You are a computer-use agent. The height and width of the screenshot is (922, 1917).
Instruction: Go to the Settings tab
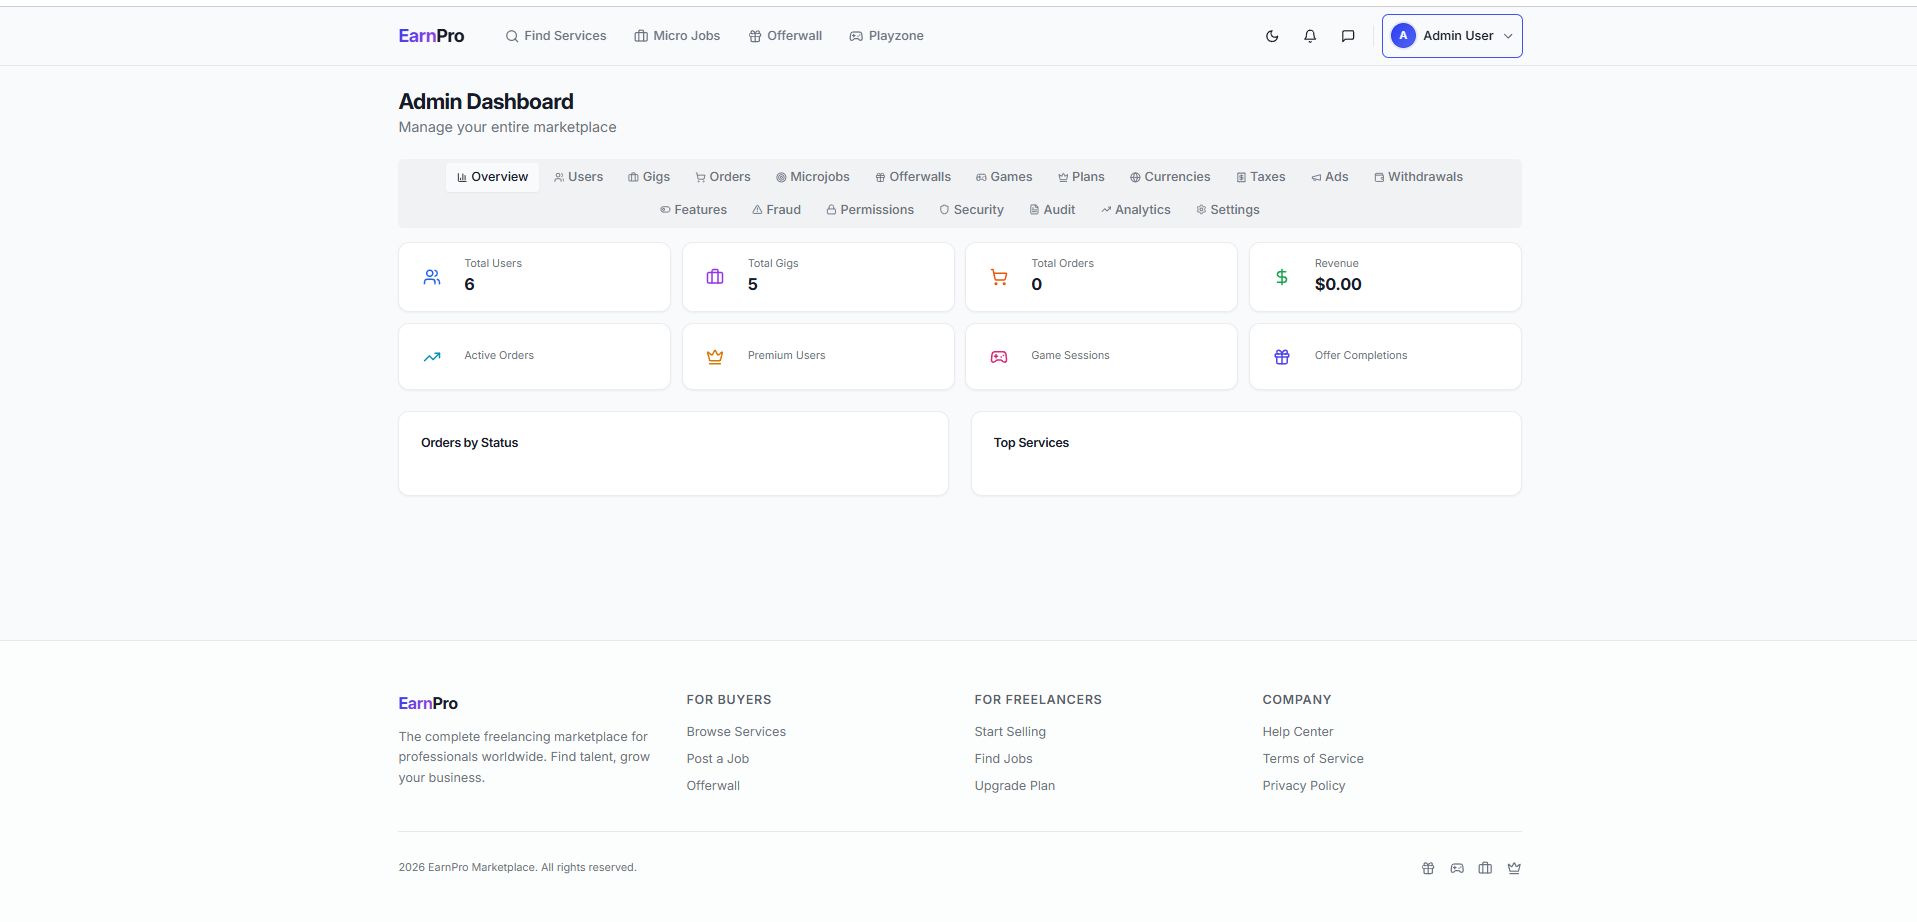point(1227,210)
